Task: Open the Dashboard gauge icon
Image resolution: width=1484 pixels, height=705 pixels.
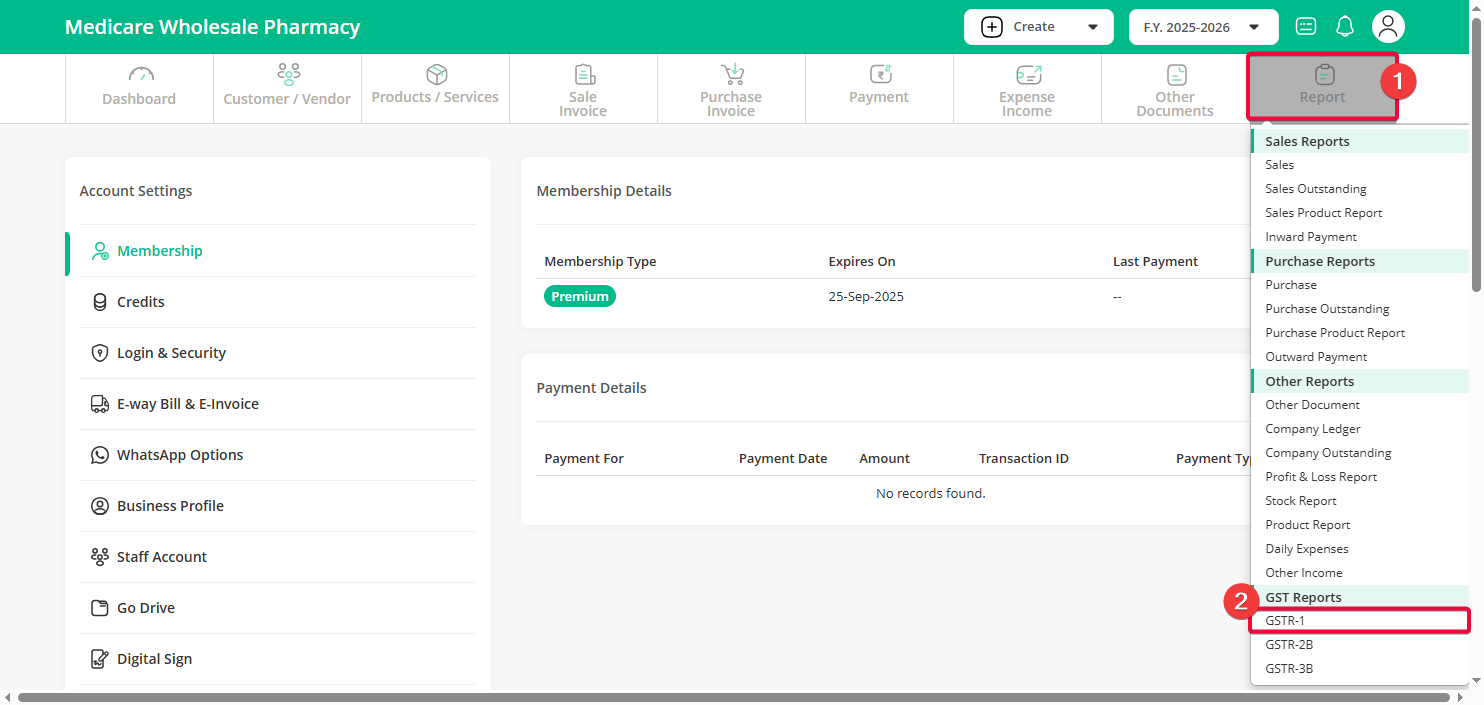Action: click(x=140, y=75)
